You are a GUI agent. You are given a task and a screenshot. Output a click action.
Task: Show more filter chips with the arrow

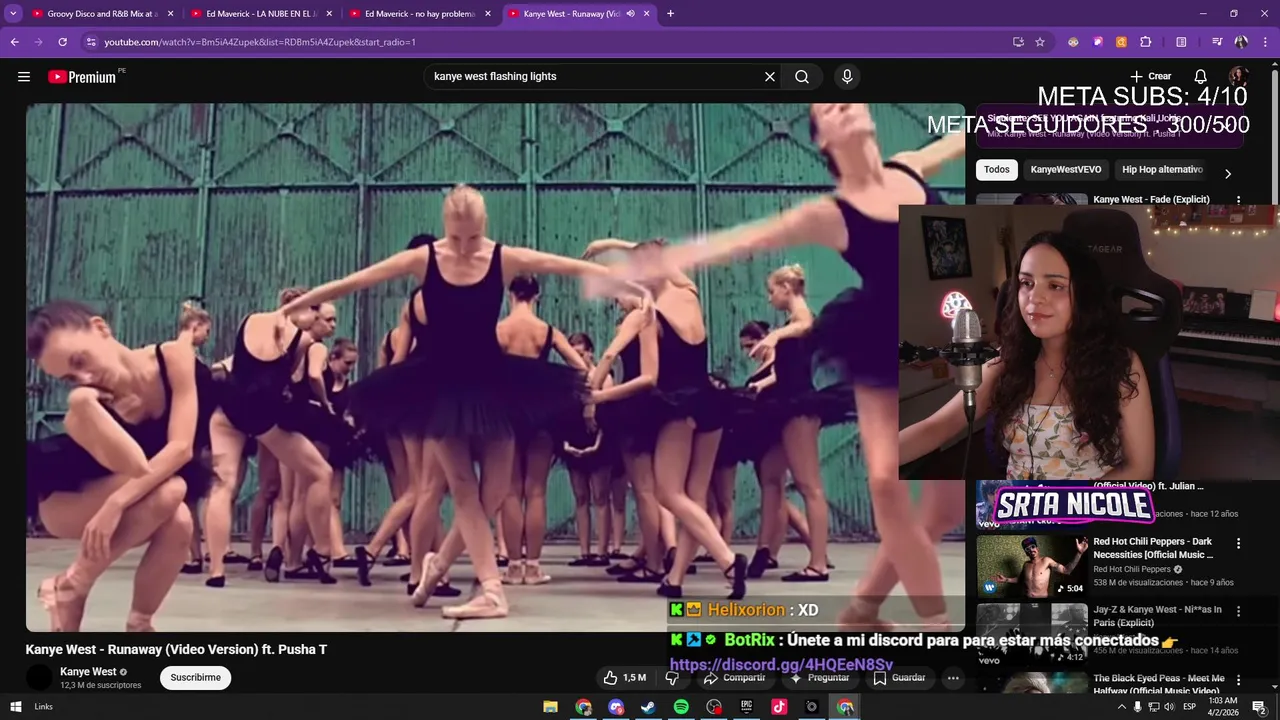point(1228,173)
